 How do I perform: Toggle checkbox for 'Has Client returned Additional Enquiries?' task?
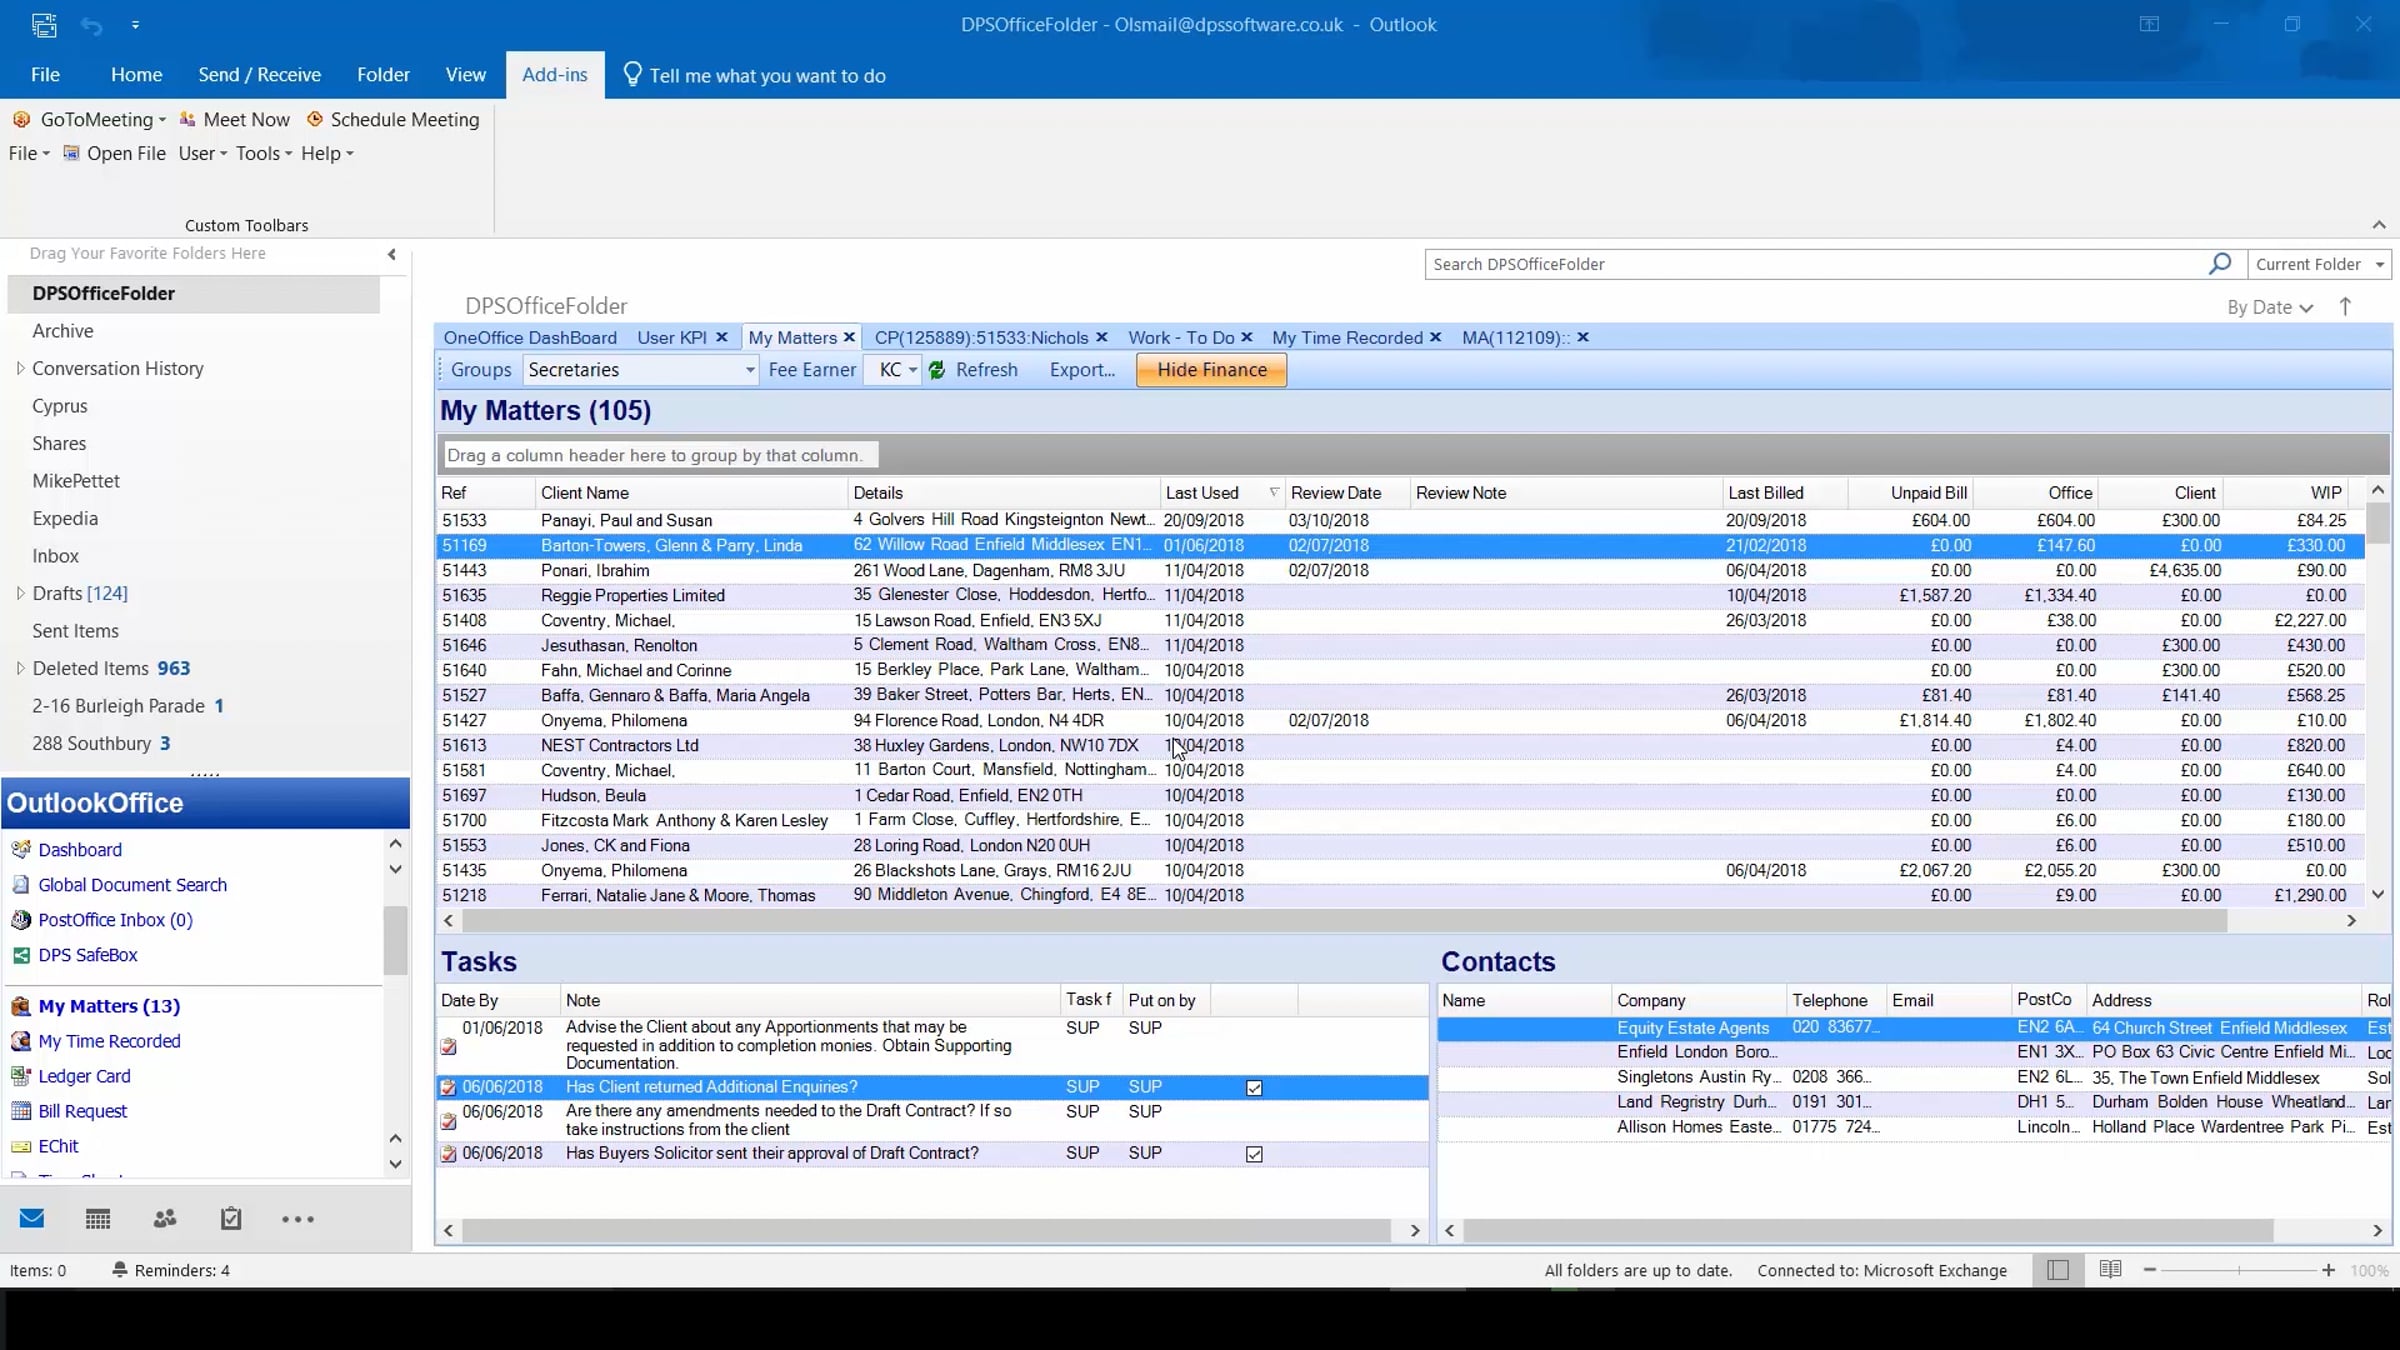[1254, 1088]
